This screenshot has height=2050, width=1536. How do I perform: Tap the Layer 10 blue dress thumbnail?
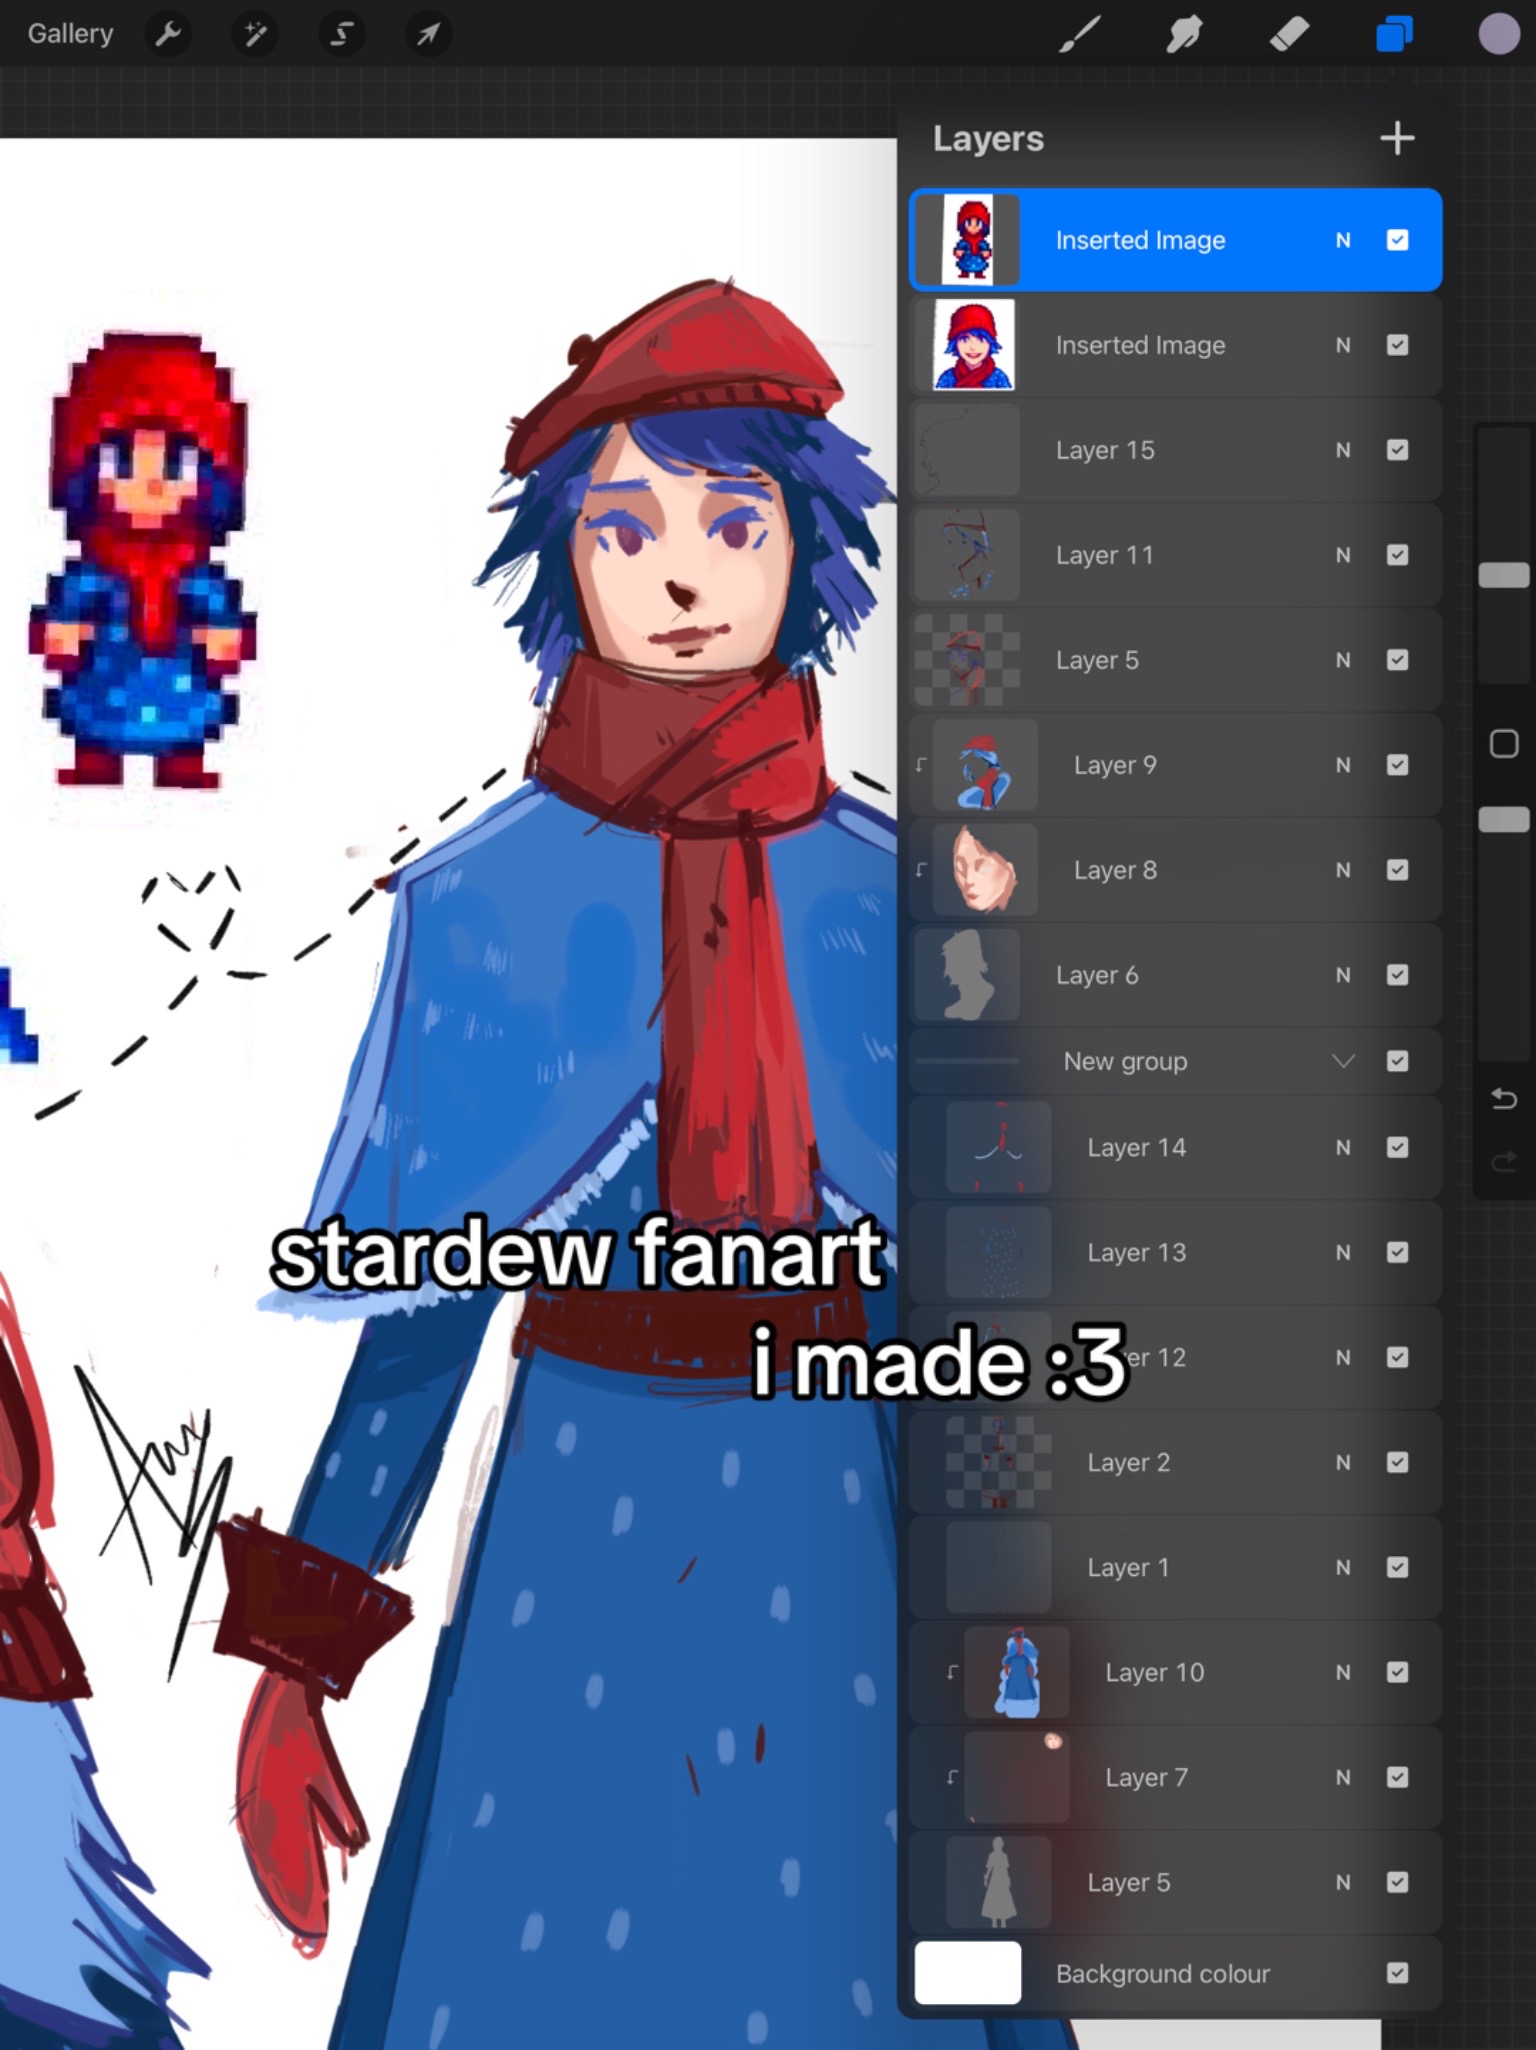(x=1016, y=1672)
